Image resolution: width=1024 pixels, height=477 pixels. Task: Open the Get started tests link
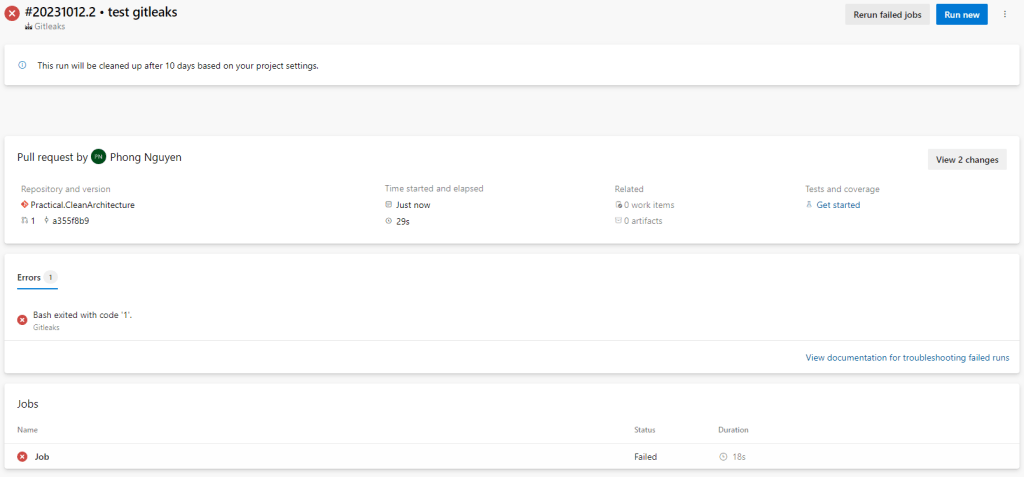click(x=837, y=205)
